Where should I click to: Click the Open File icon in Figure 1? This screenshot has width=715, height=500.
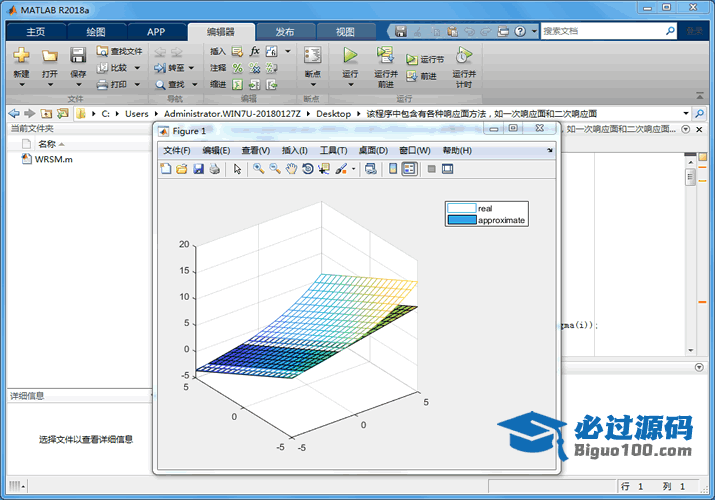[182, 169]
